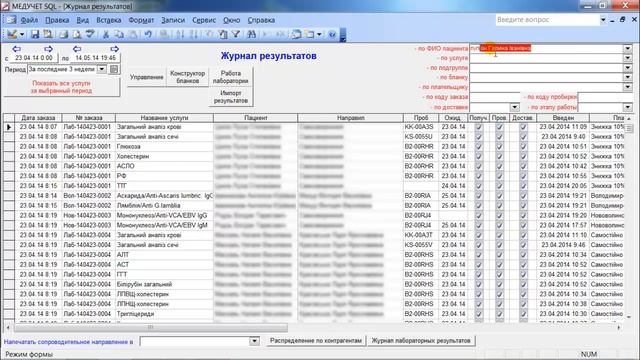Open Print Preview from the toolbar
Image resolution: width=640 pixels, height=360 pixels.
(77, 34)
